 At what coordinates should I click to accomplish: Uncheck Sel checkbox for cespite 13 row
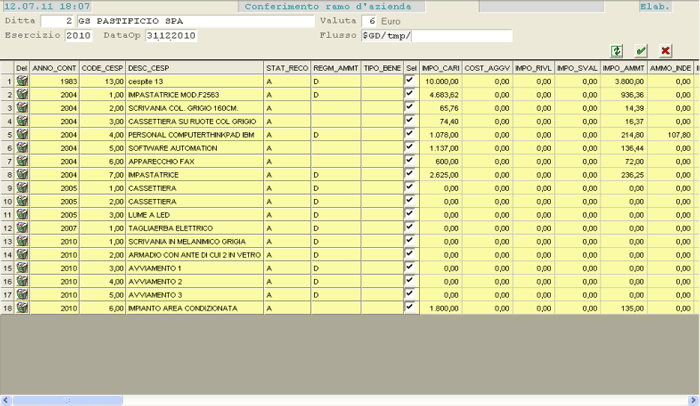(x=409, y=80)
